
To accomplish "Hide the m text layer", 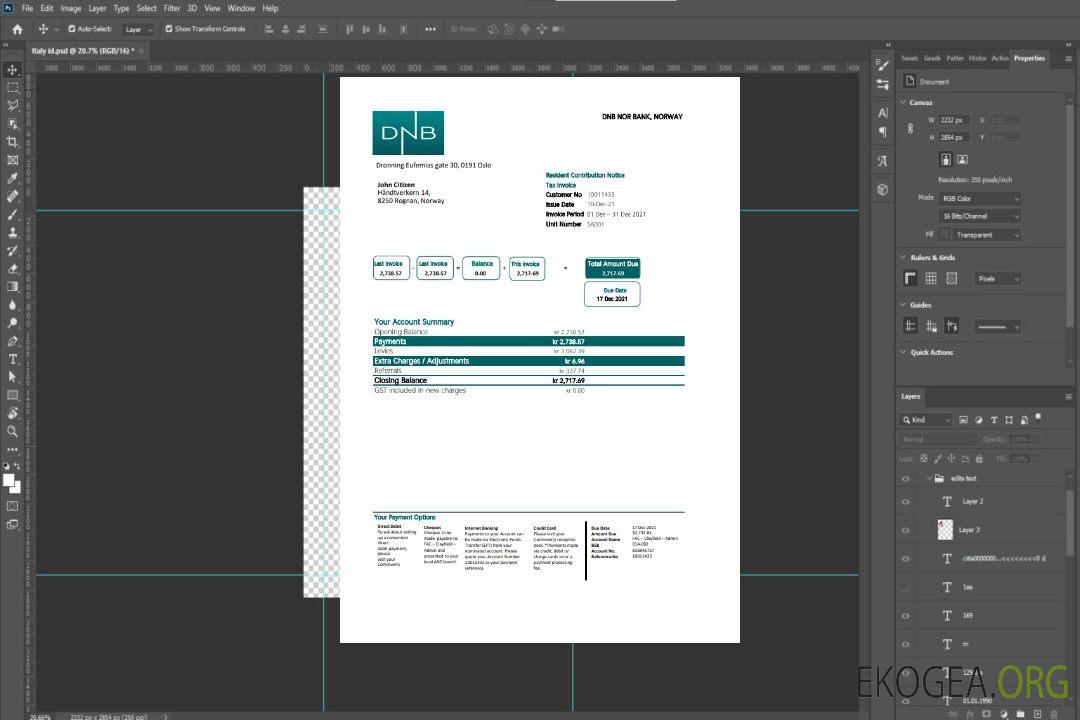I will click(x=906, y=645).
